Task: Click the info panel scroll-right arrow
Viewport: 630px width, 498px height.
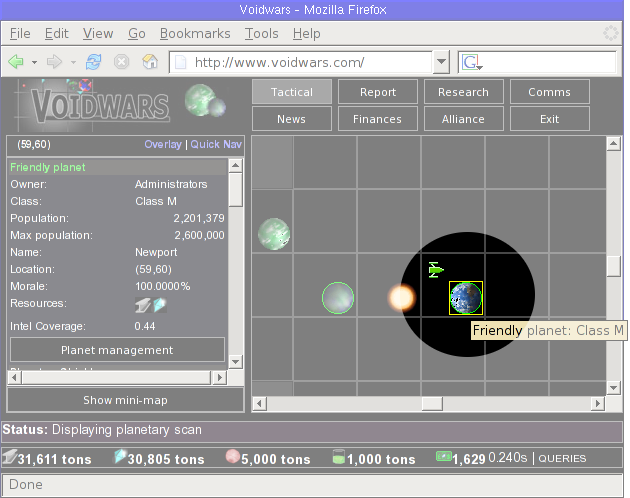Action: (219, 378)
